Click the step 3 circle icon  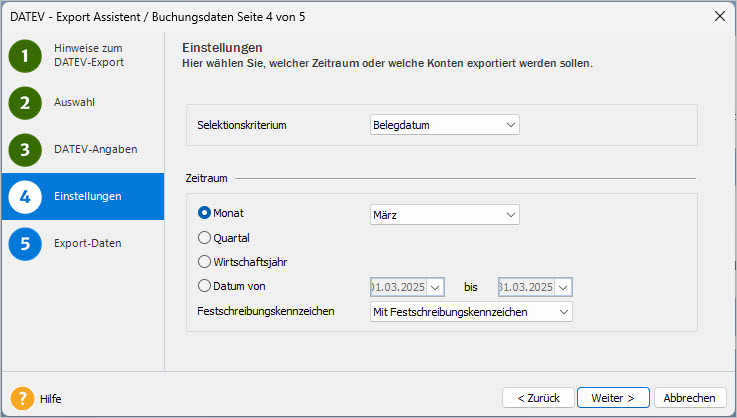pos(25,150)
